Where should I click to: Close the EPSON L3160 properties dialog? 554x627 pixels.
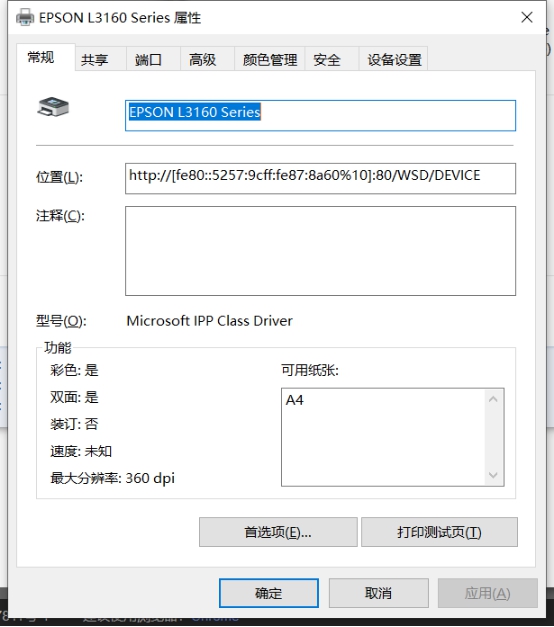pyautogui.click(x=527, y=17)
